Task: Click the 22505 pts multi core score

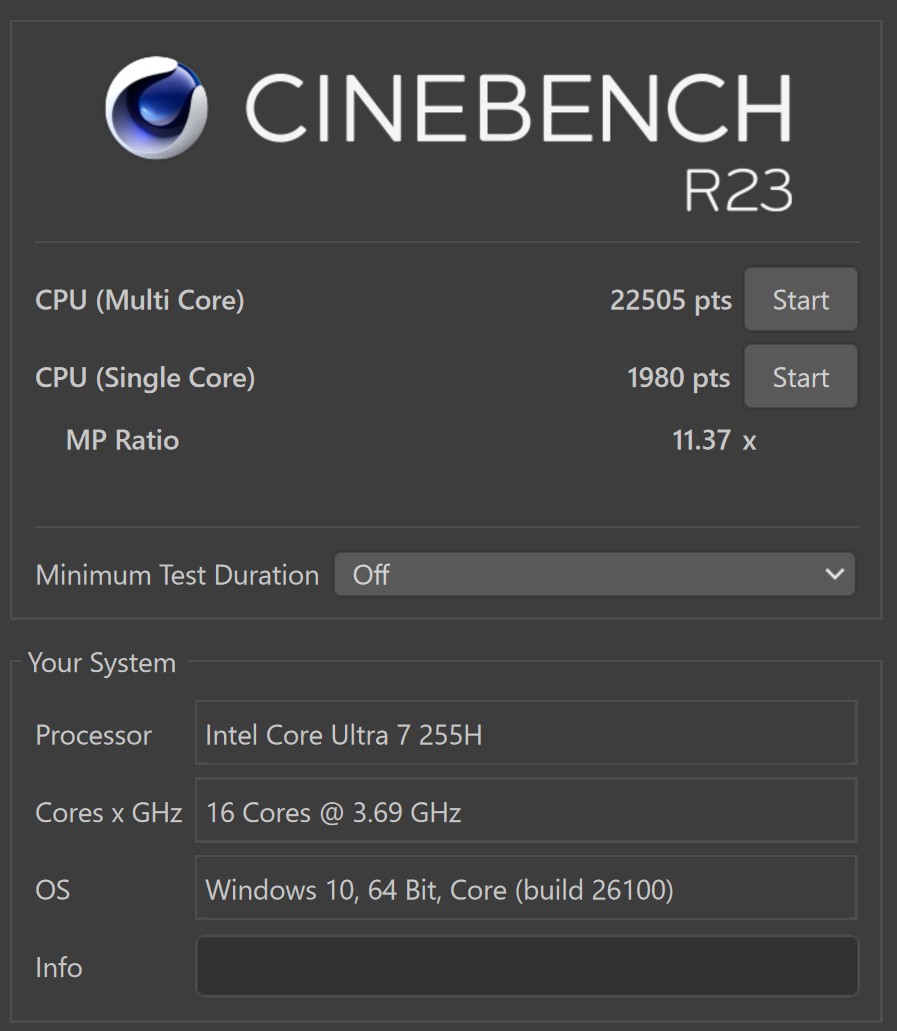Action: pyautogui.click(x=671, y=300)
